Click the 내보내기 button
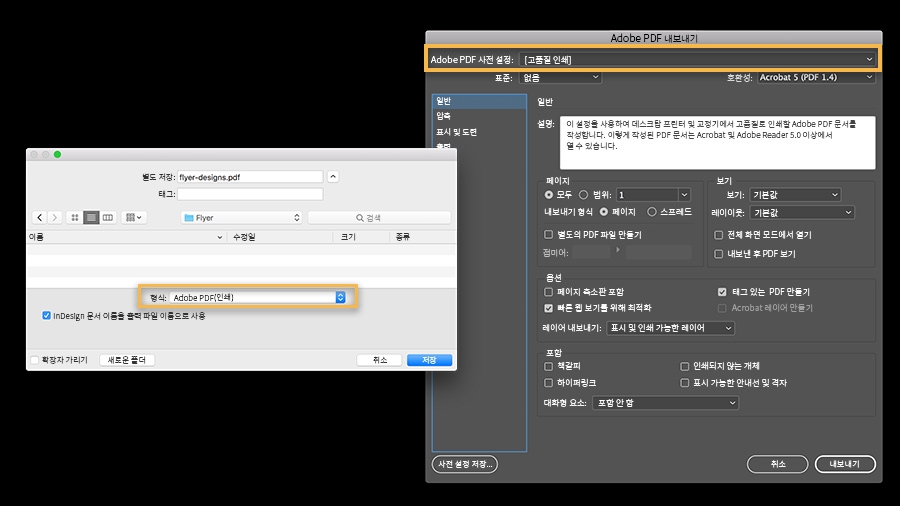Viewport: 900px width, 506px height. pos(845,464)
